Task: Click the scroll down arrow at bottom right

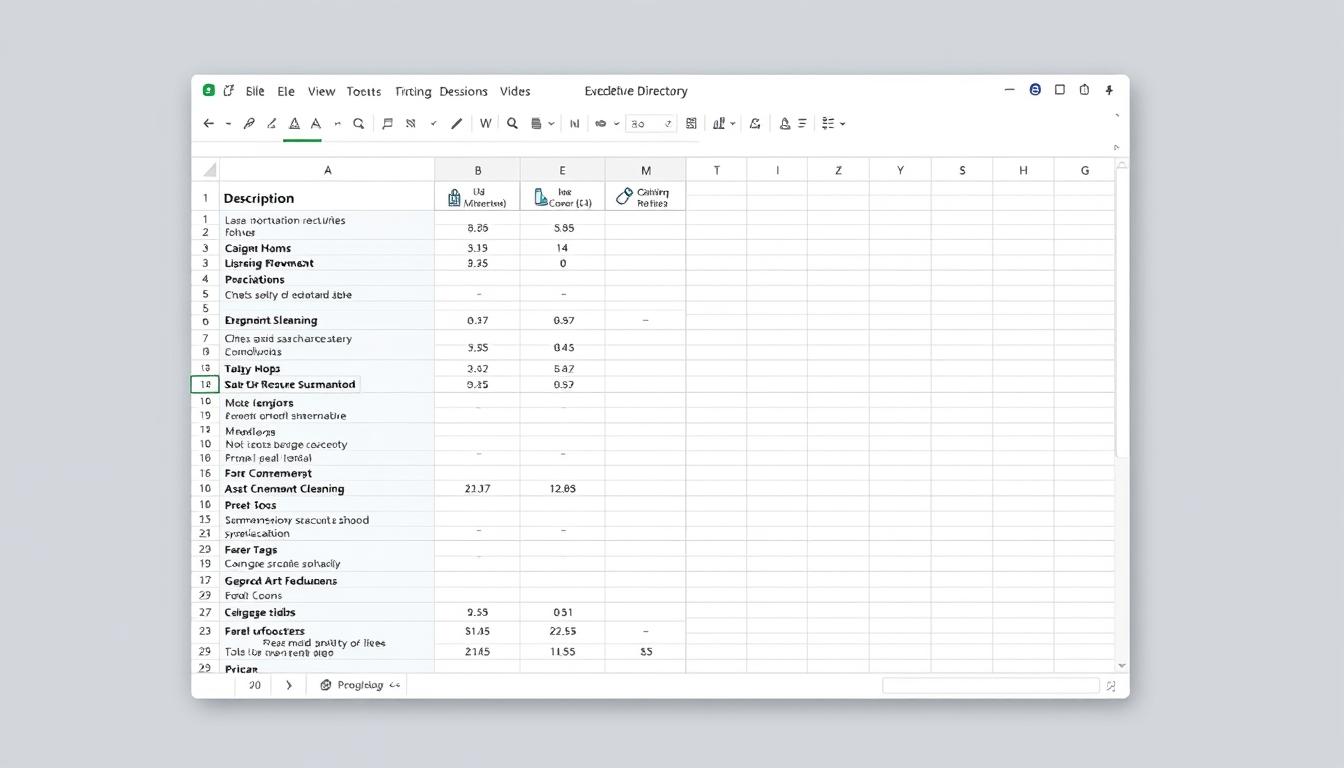Action: (1121, 665)
